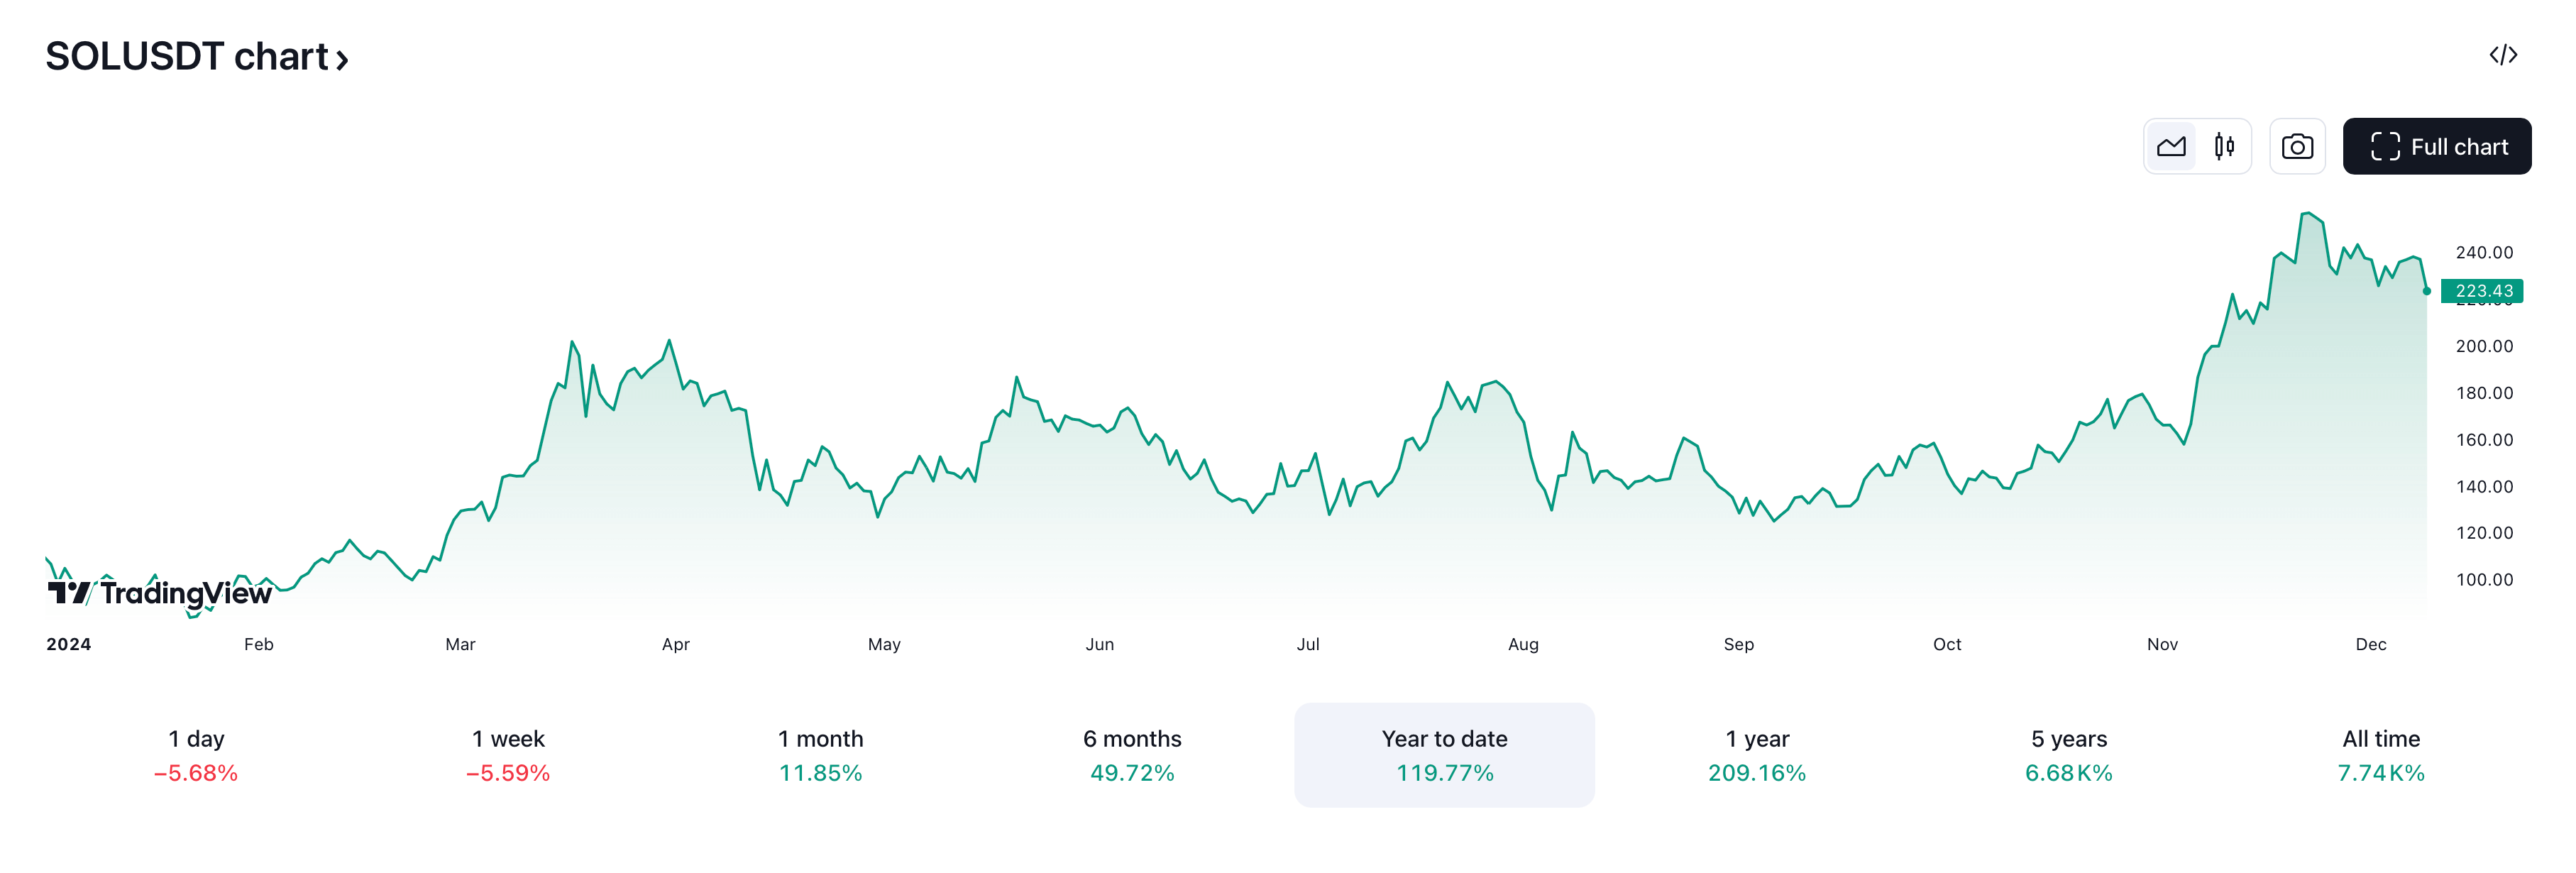This screenshot has width=2576, height=873.
Task: Take a chart snapshot with camera icon
Action: (2297, 147)
